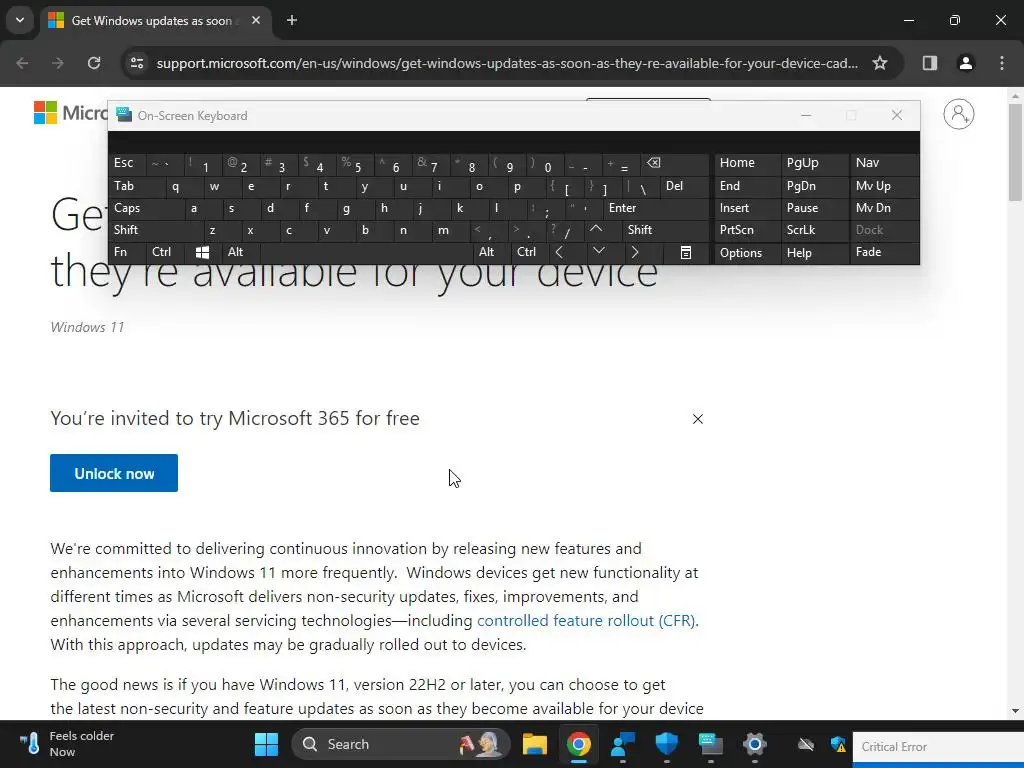Open the controlled feature rollout (CFR) link
Viewport: 1024px width, 768px height.
point(586,620)
